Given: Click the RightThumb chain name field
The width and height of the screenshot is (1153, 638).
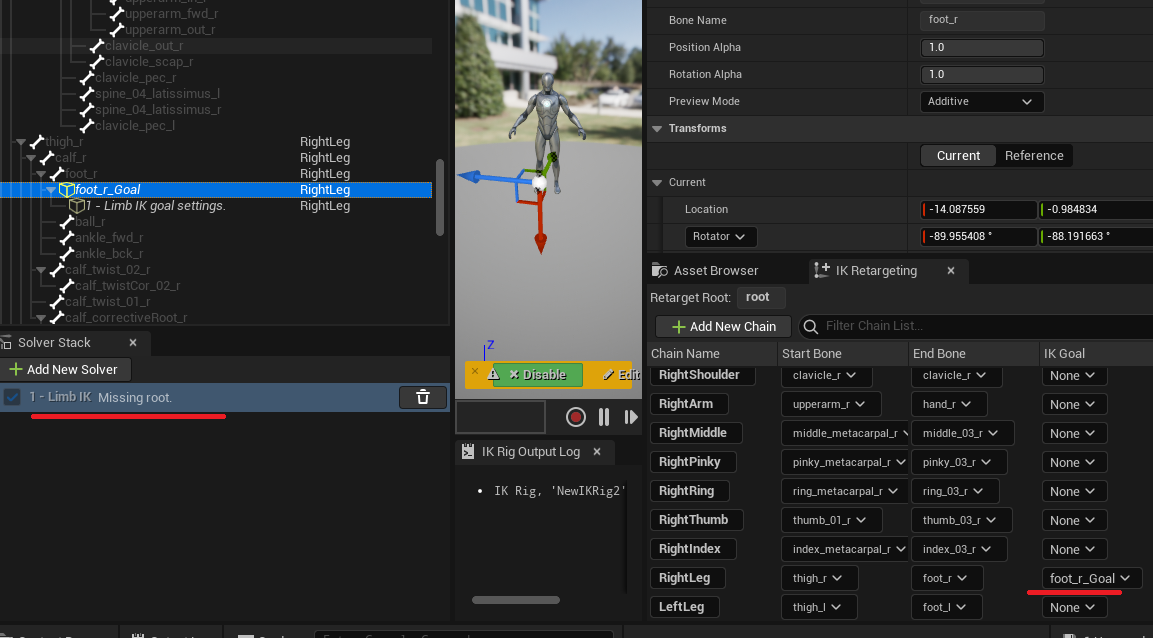Looking at the screenshot, I should tap(696, 520).
